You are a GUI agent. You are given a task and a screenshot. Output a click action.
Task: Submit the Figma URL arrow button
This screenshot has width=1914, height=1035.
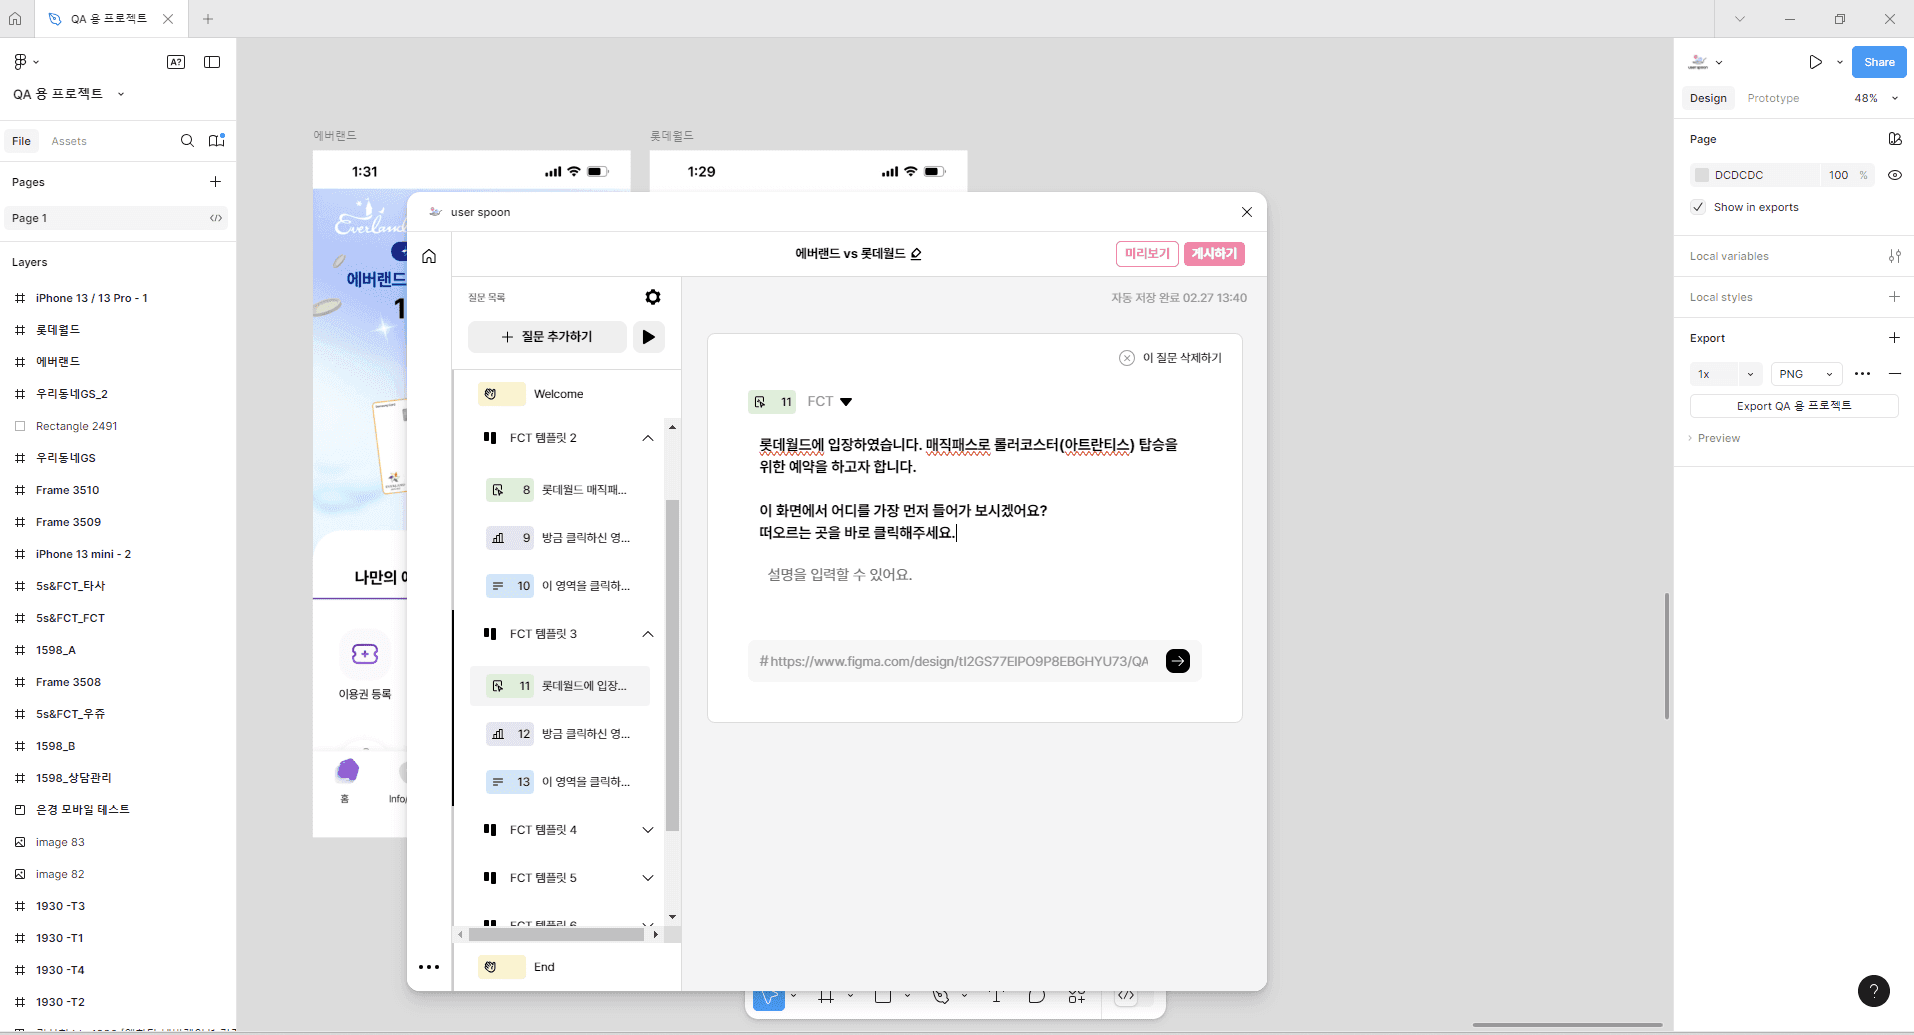[x=1178, y=661]
